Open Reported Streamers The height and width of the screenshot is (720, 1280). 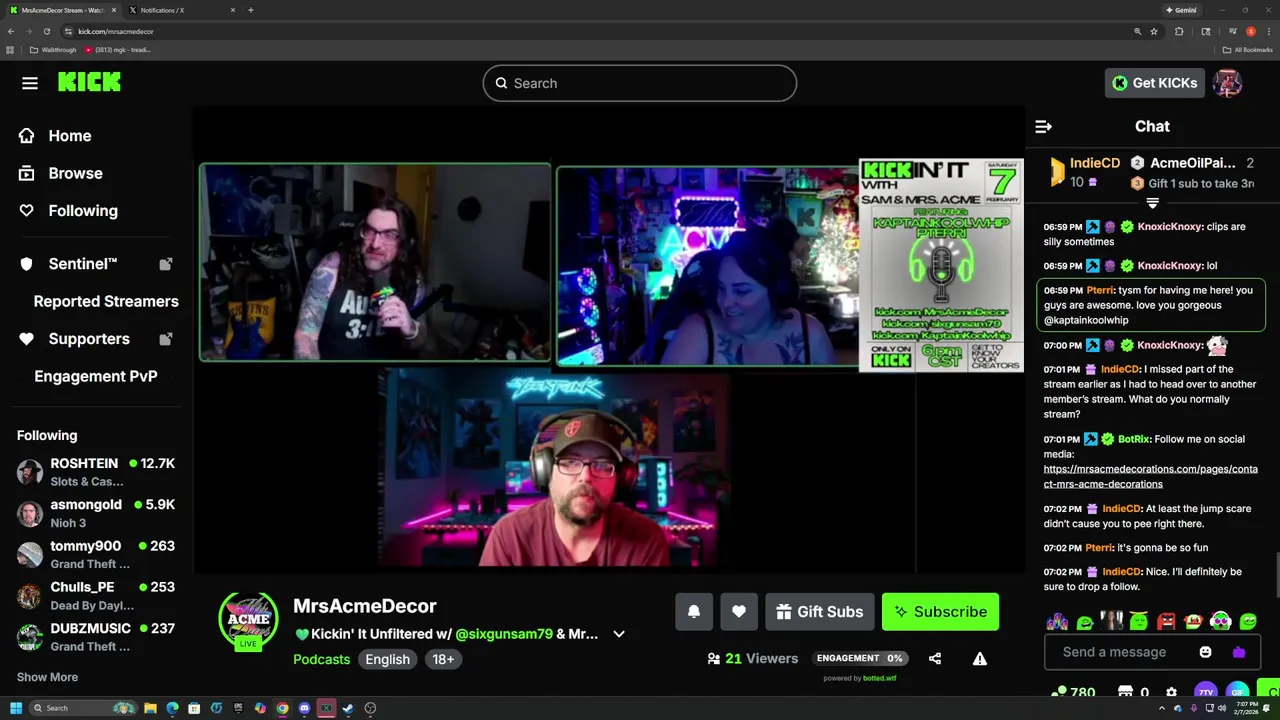(x=106, y=301)
